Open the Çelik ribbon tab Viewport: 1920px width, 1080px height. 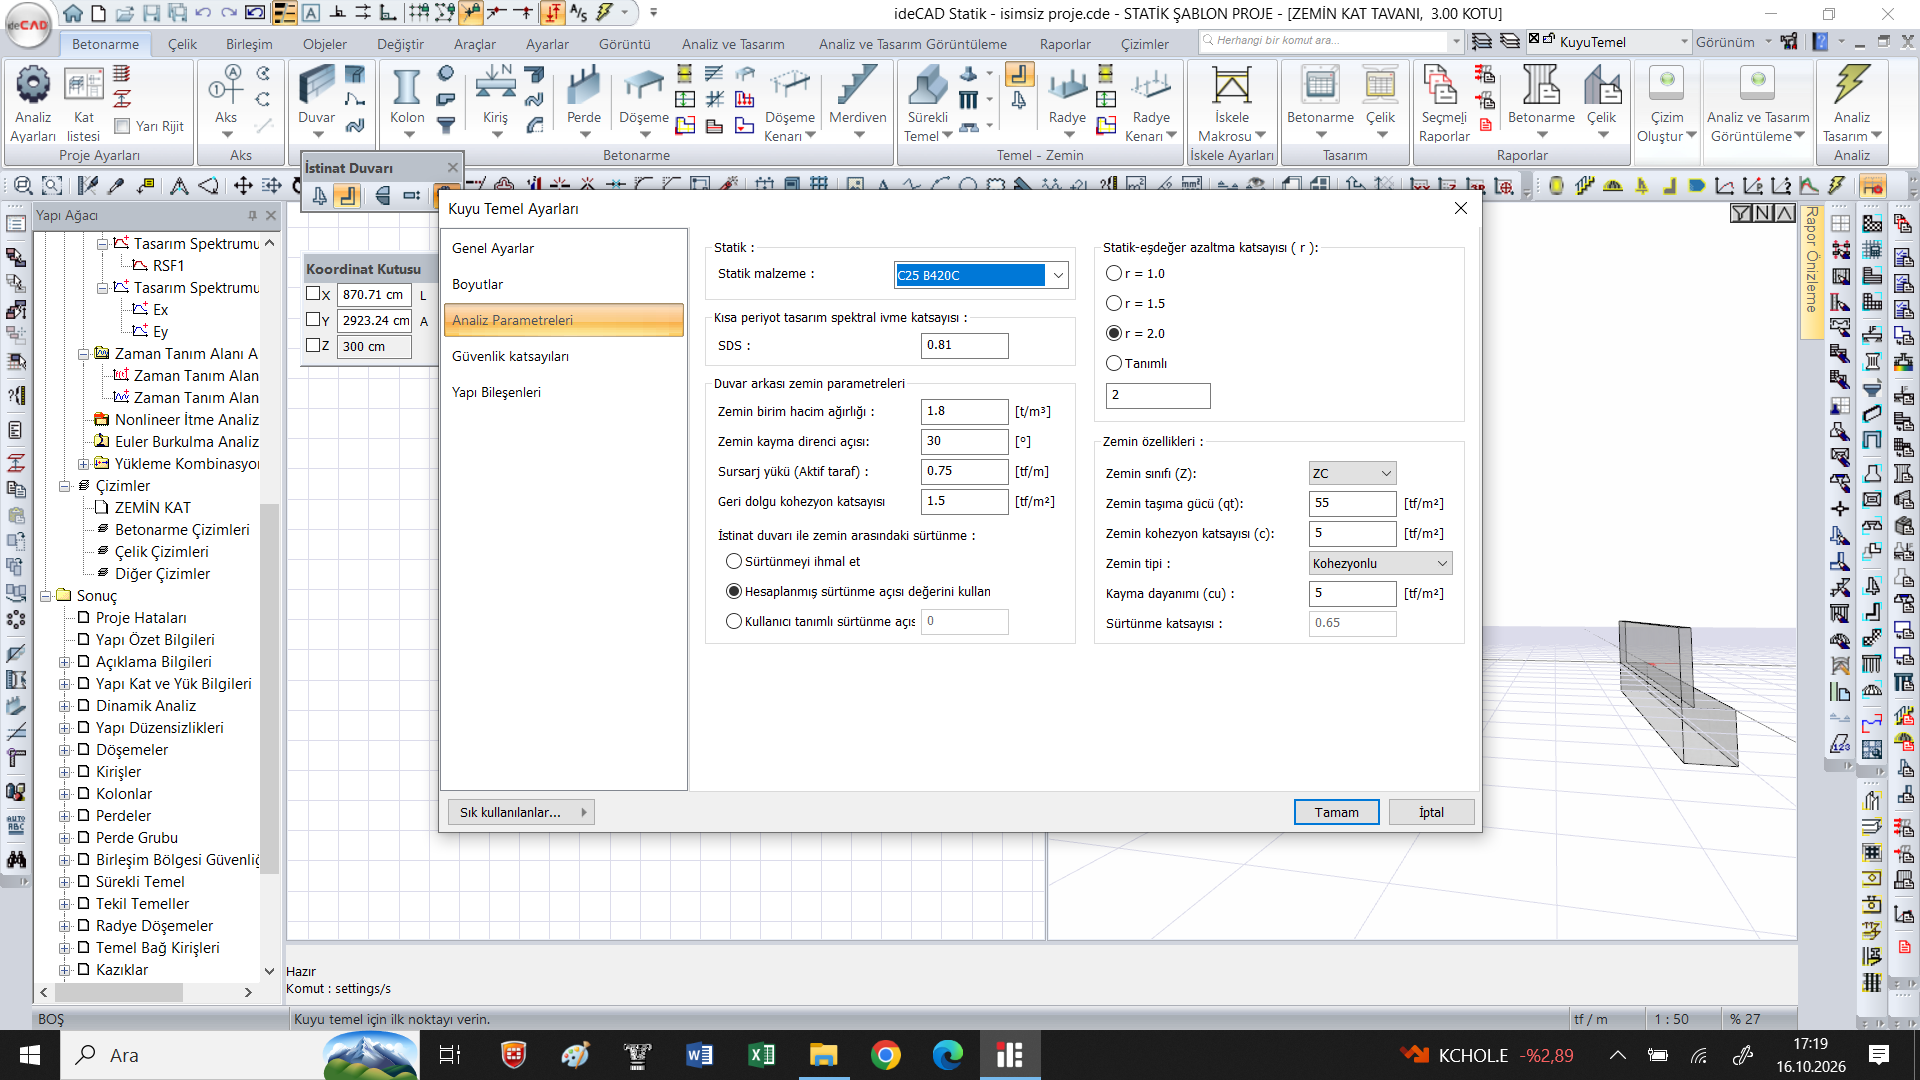(x=182, y=44)
